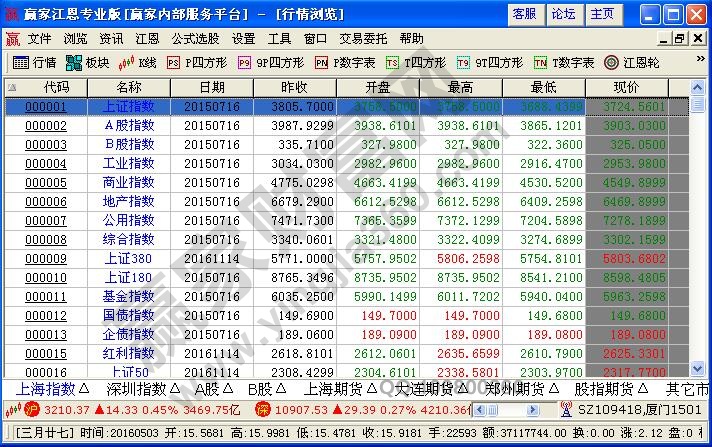Restore the inner document window

pos(680,39)
